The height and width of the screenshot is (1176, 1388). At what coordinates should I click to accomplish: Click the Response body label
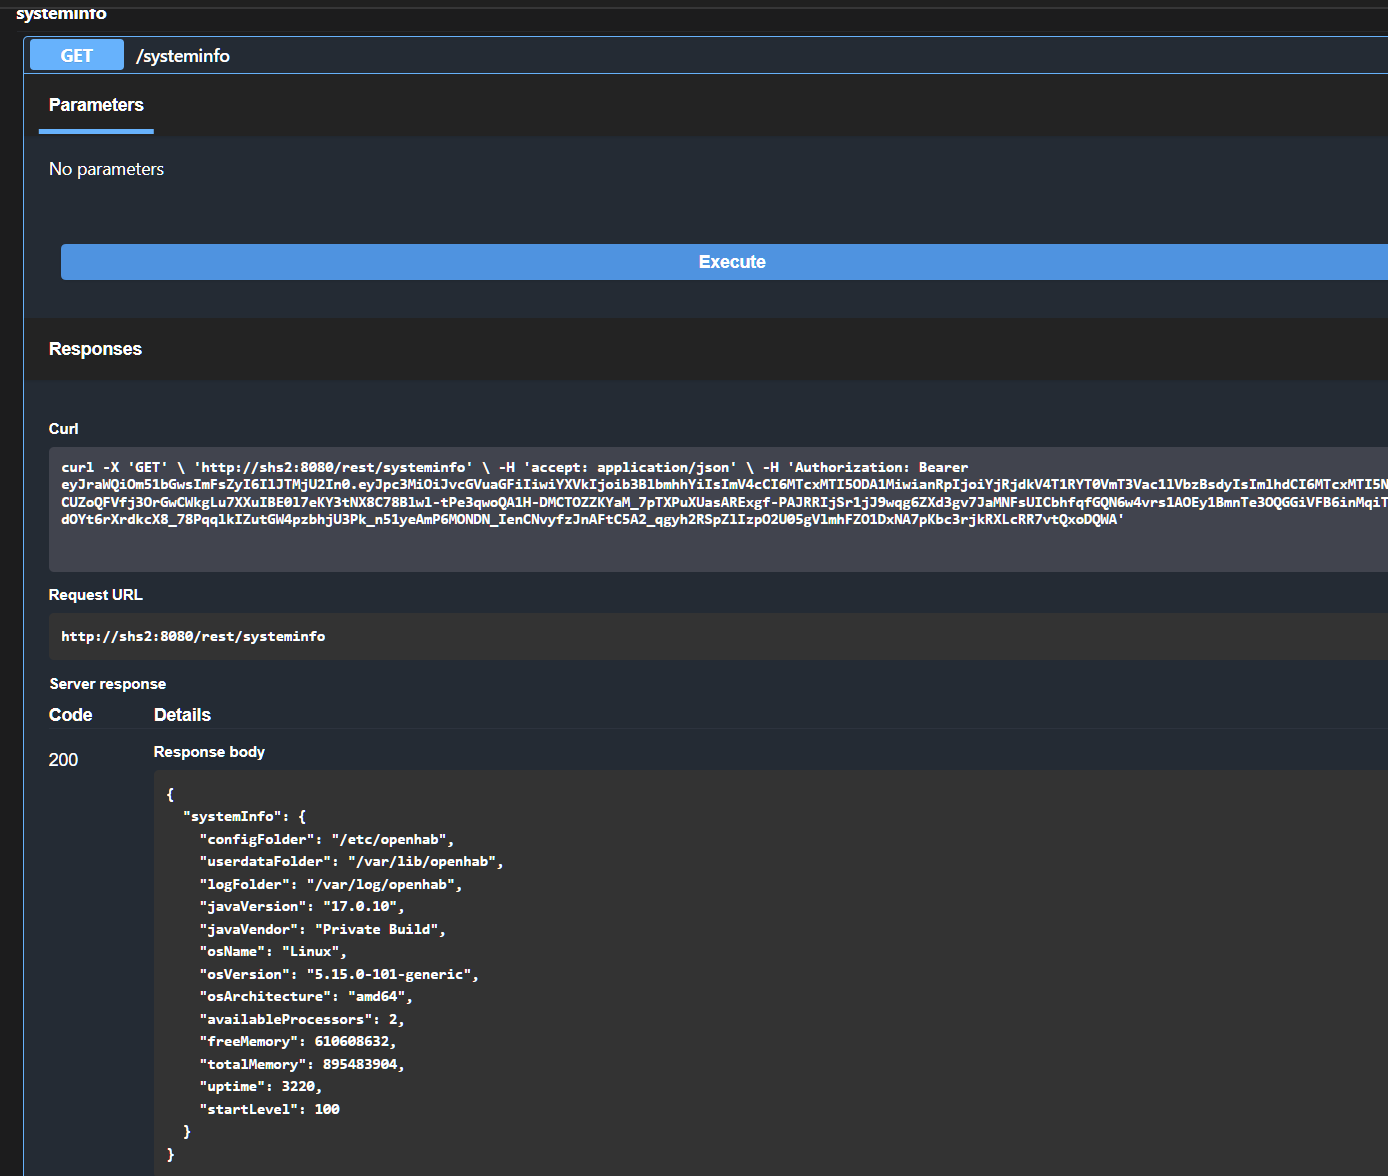209,752
